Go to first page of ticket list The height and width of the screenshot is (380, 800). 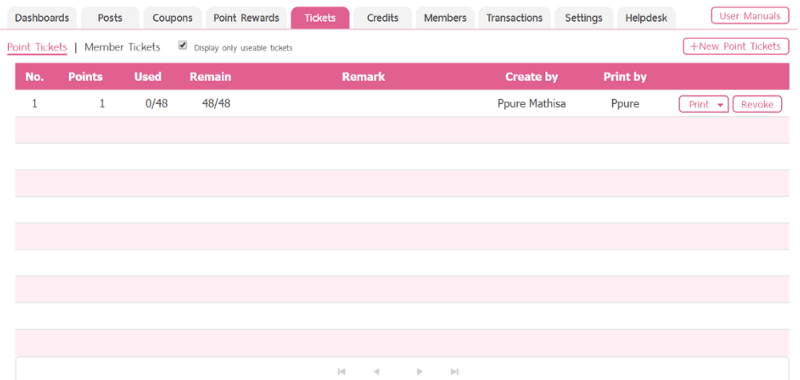click(x=342, y=371)
